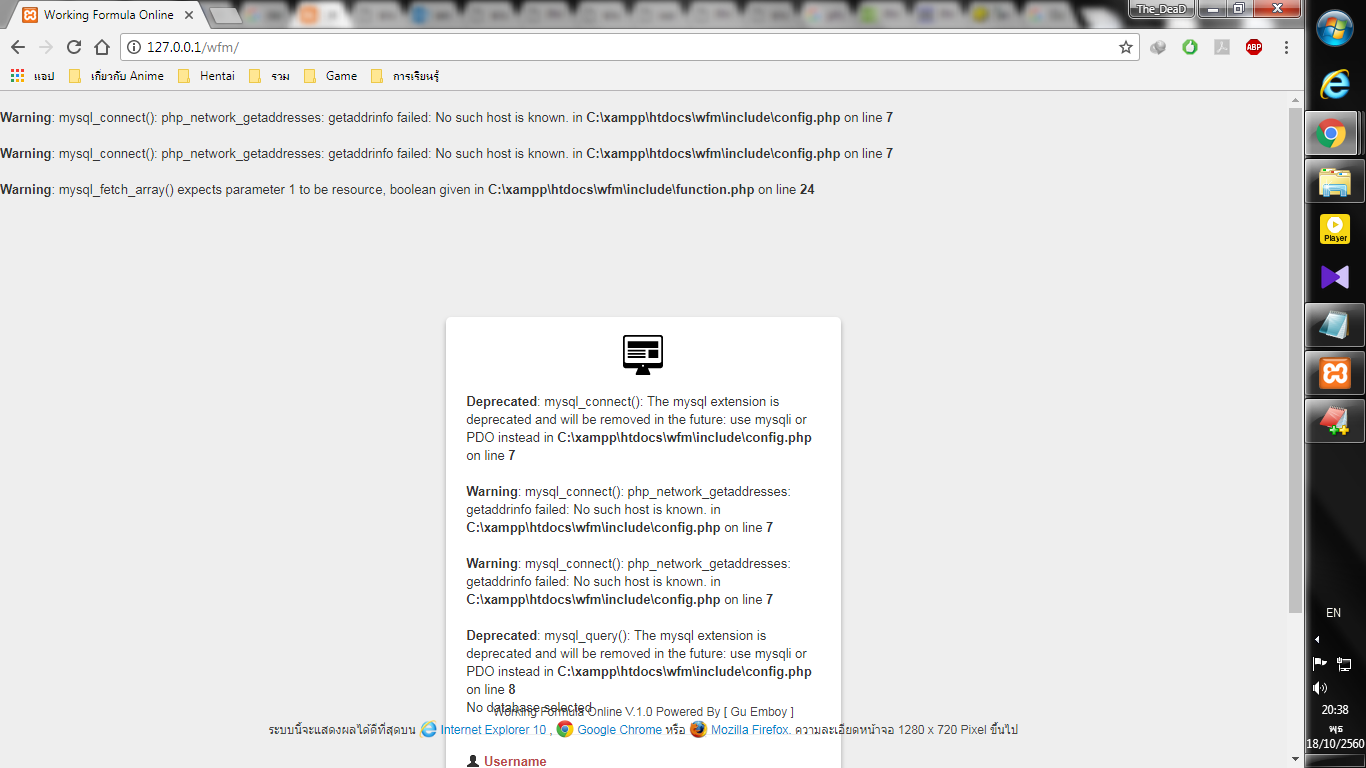Image resolution: width=1366 pixels, height=768 pixels.
Task: Open Visual Studio from the taskbar
Action: point(1335,277)
